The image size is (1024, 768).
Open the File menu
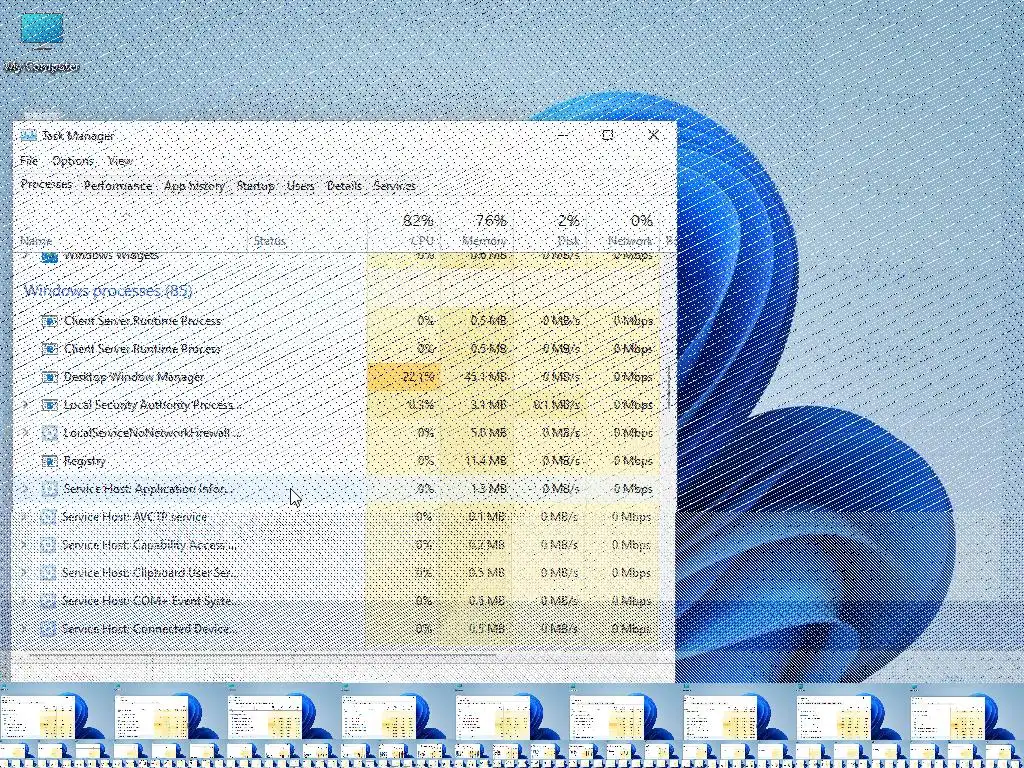click(x=29, y=161)
